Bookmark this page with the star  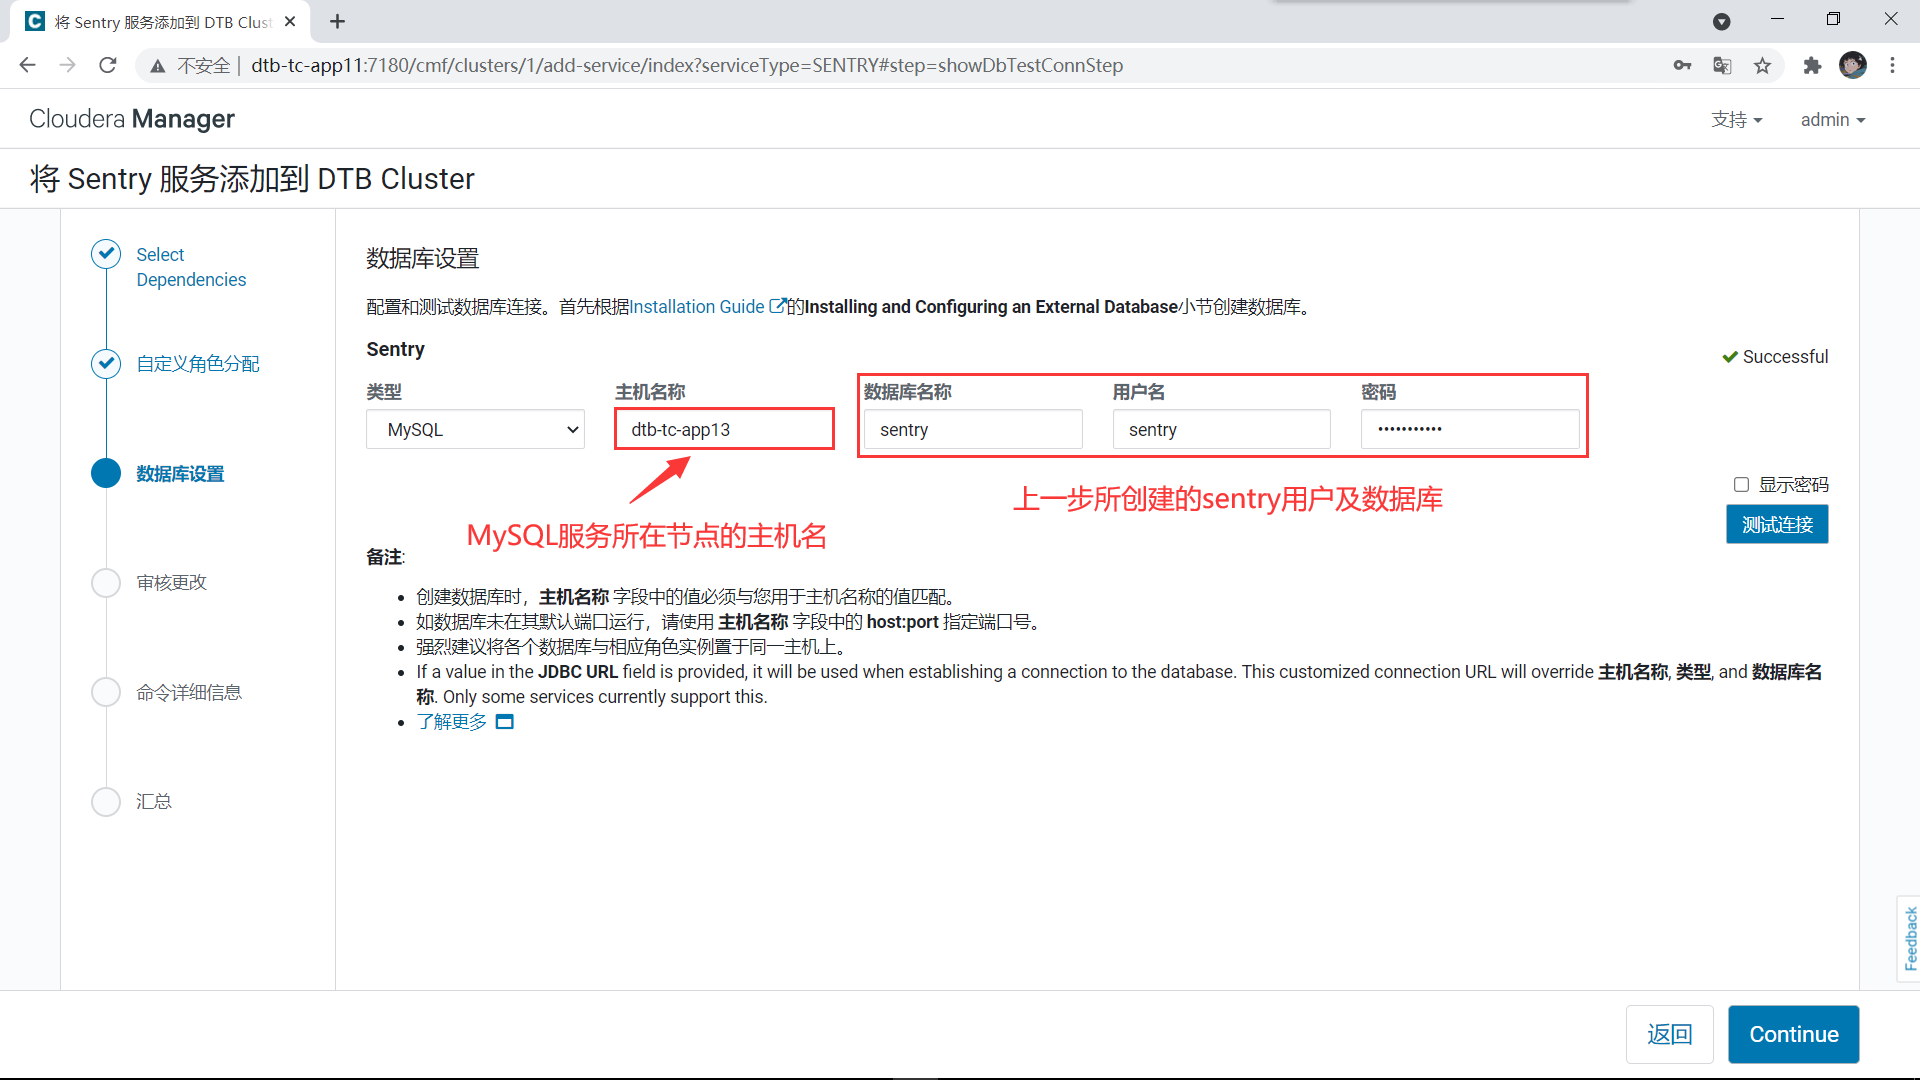pyautogui.click(x=1762, y=66)
